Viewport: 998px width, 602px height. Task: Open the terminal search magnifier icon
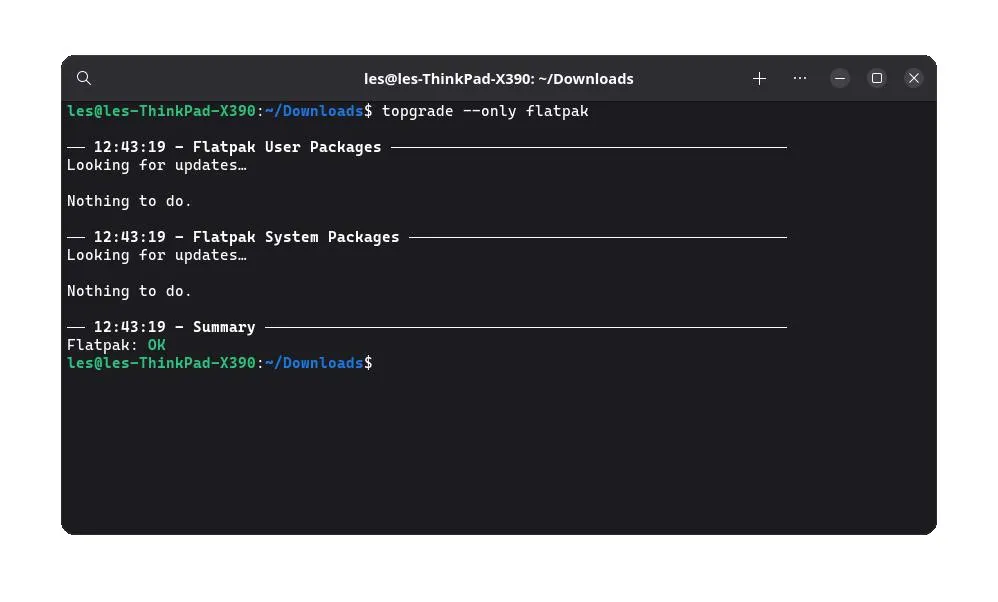point(83,78)
